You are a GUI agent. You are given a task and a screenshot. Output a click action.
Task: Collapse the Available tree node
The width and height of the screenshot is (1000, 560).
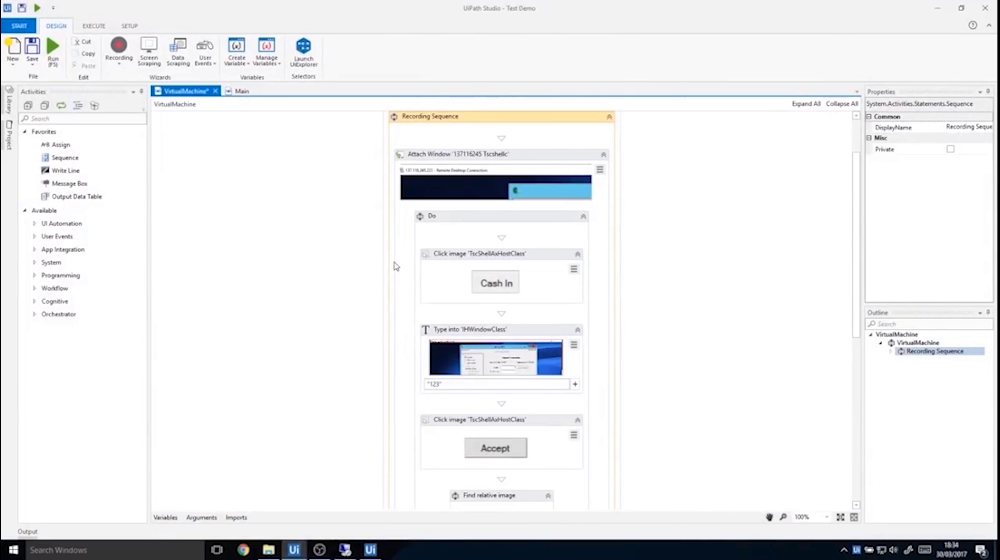pos(25,210)
